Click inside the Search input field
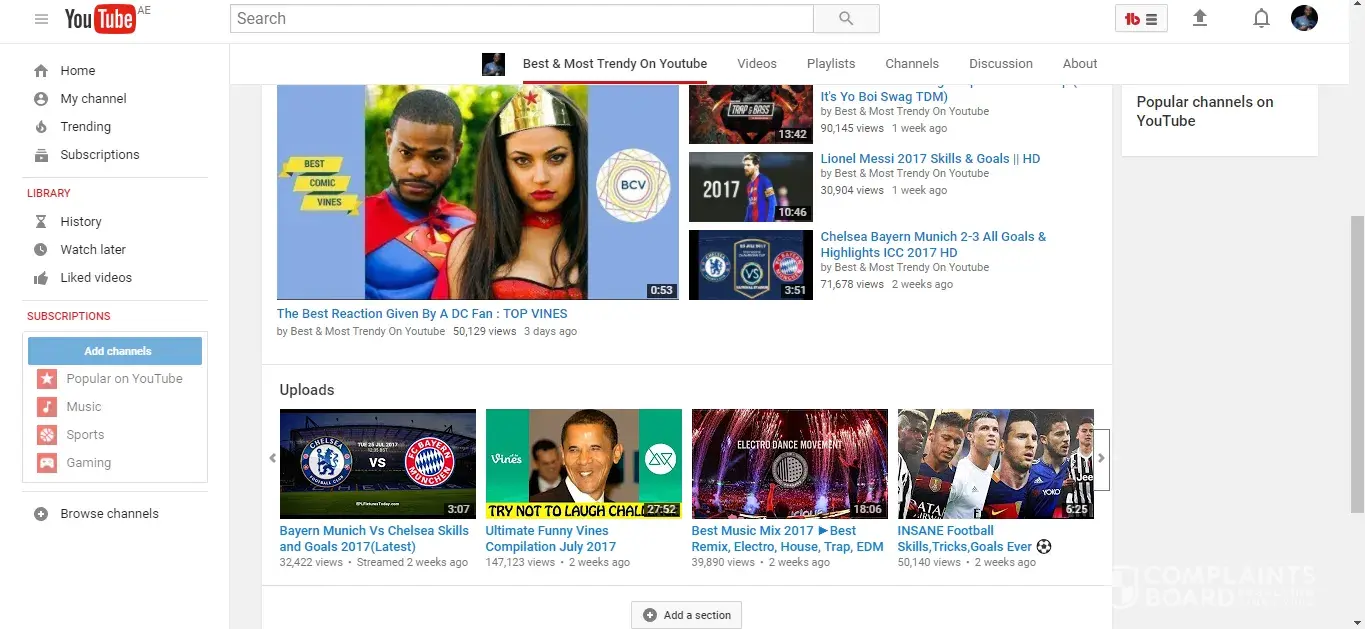 coord(520,18)
